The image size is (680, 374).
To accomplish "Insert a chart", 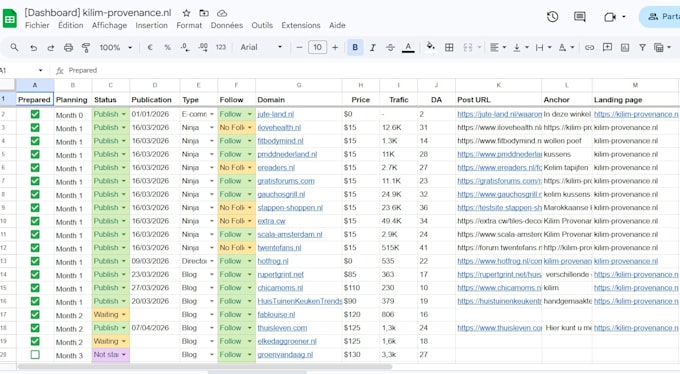I will (625, 48).
